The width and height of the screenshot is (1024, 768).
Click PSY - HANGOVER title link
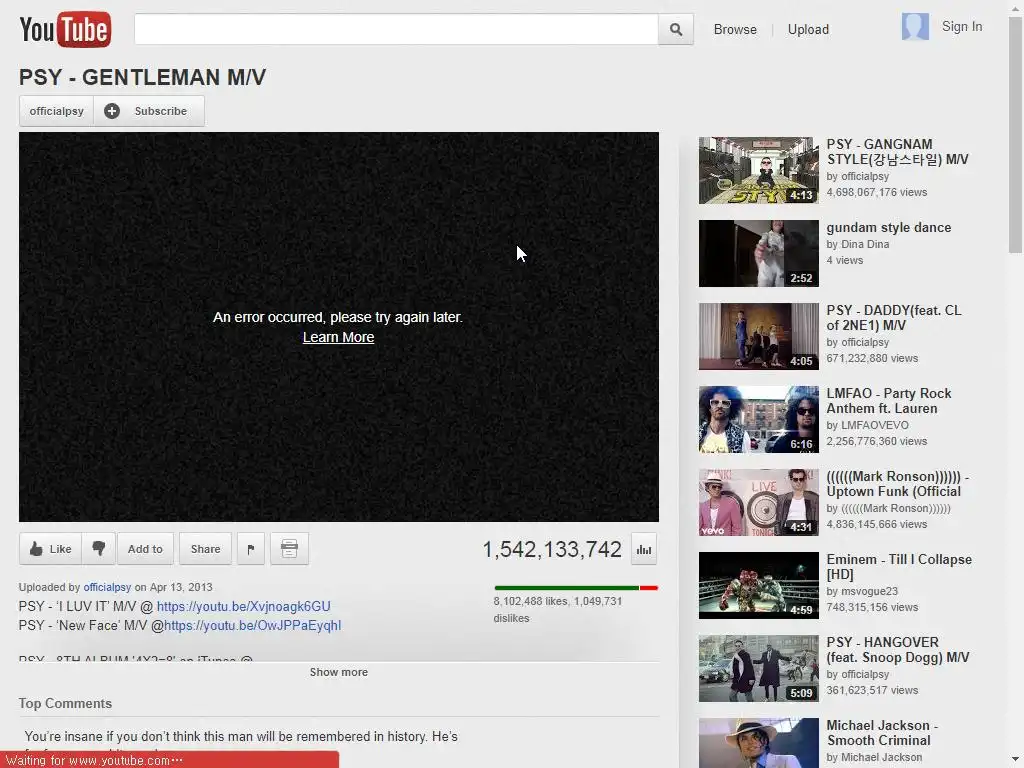point(897,650)
